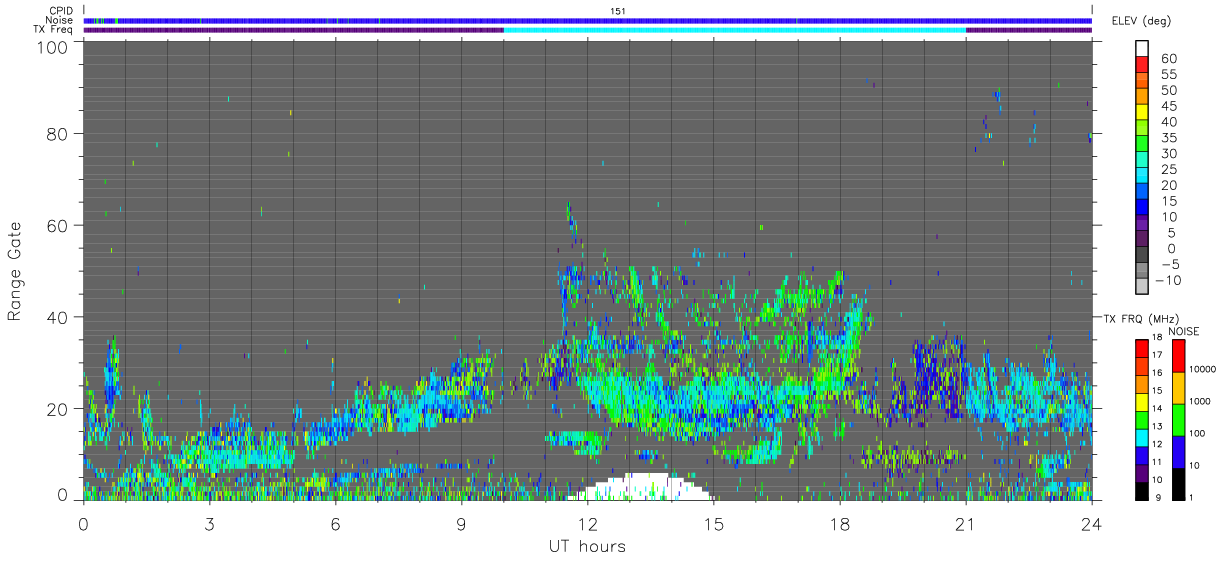Click the 17 label on TX FRQ legend
This screenshot has width=1228, height=567.
pyautogui.click(x=1159, y=355)
